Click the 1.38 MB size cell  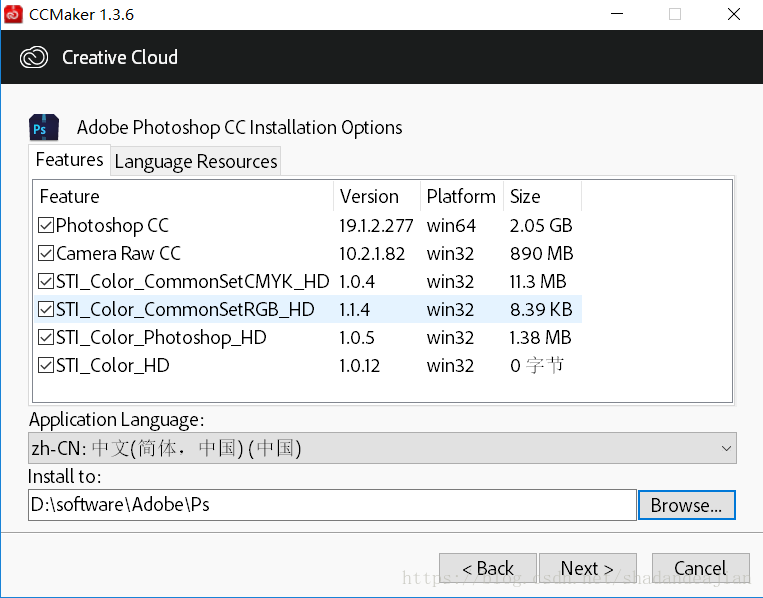pyautogui.click(x=540, y=338)
